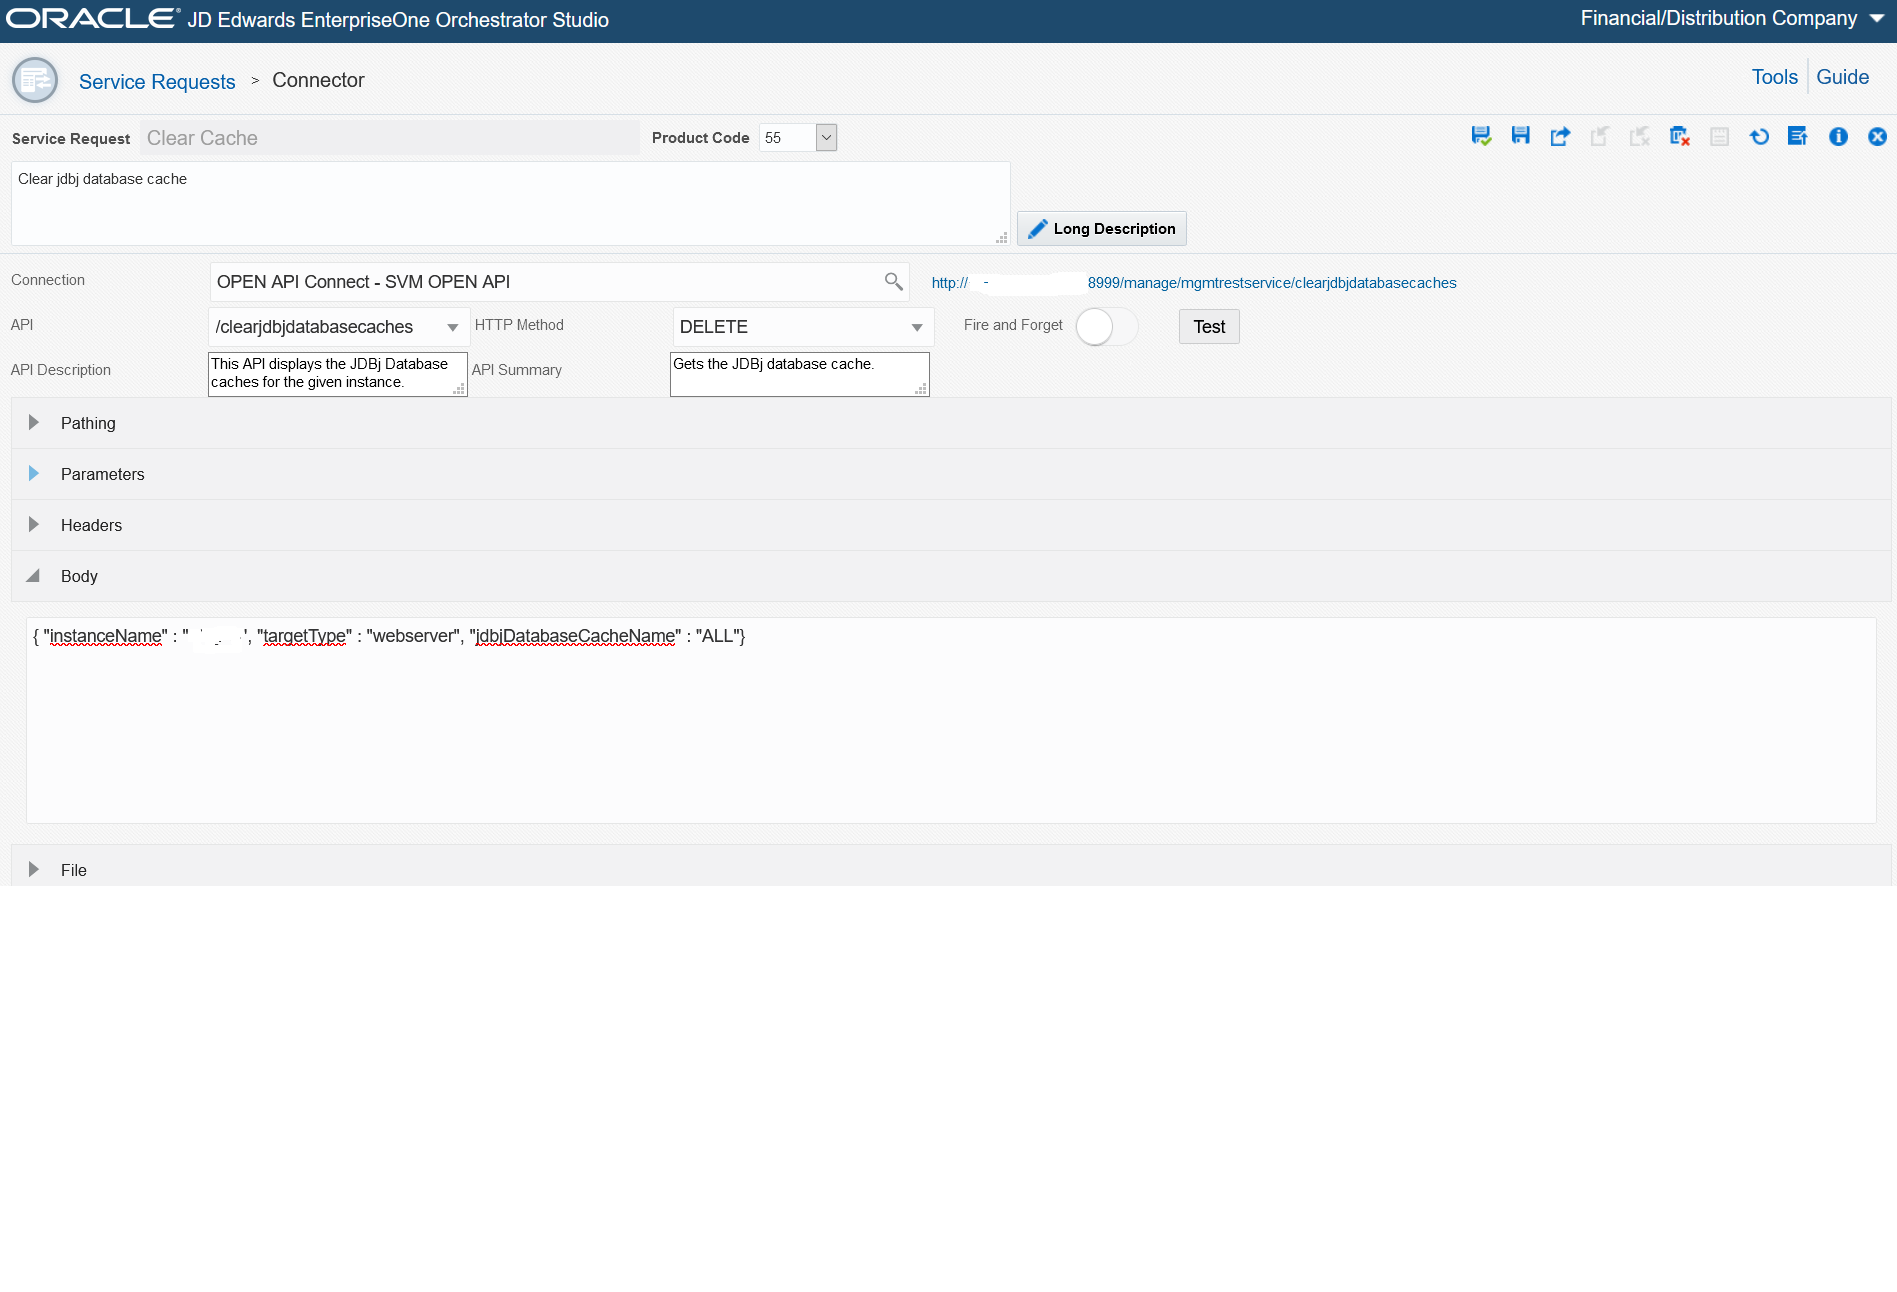Click the Connection search magnifier icon

[x=893, y=282]
